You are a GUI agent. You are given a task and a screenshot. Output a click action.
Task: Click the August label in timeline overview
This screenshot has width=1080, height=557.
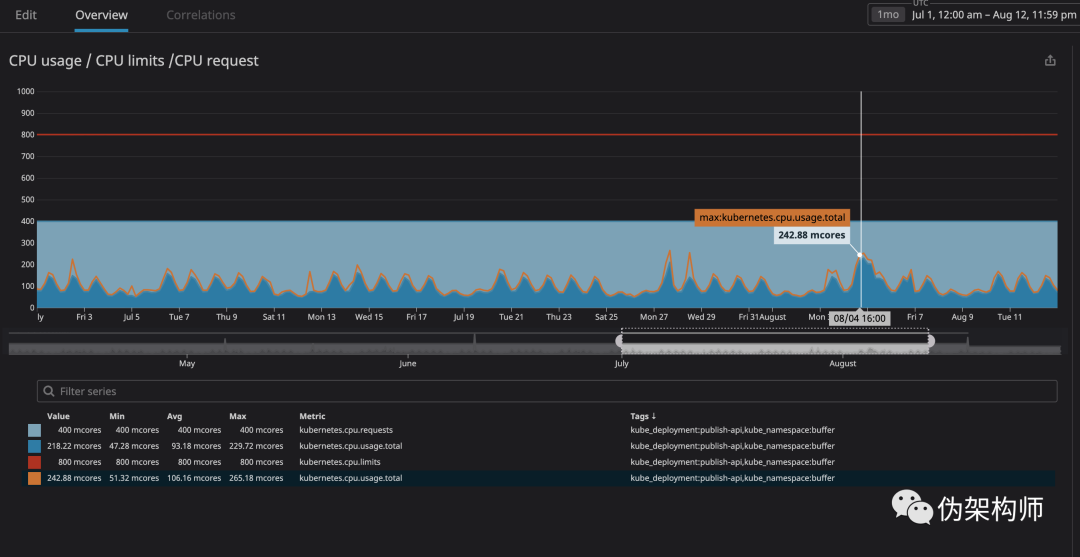click(842, 364)
